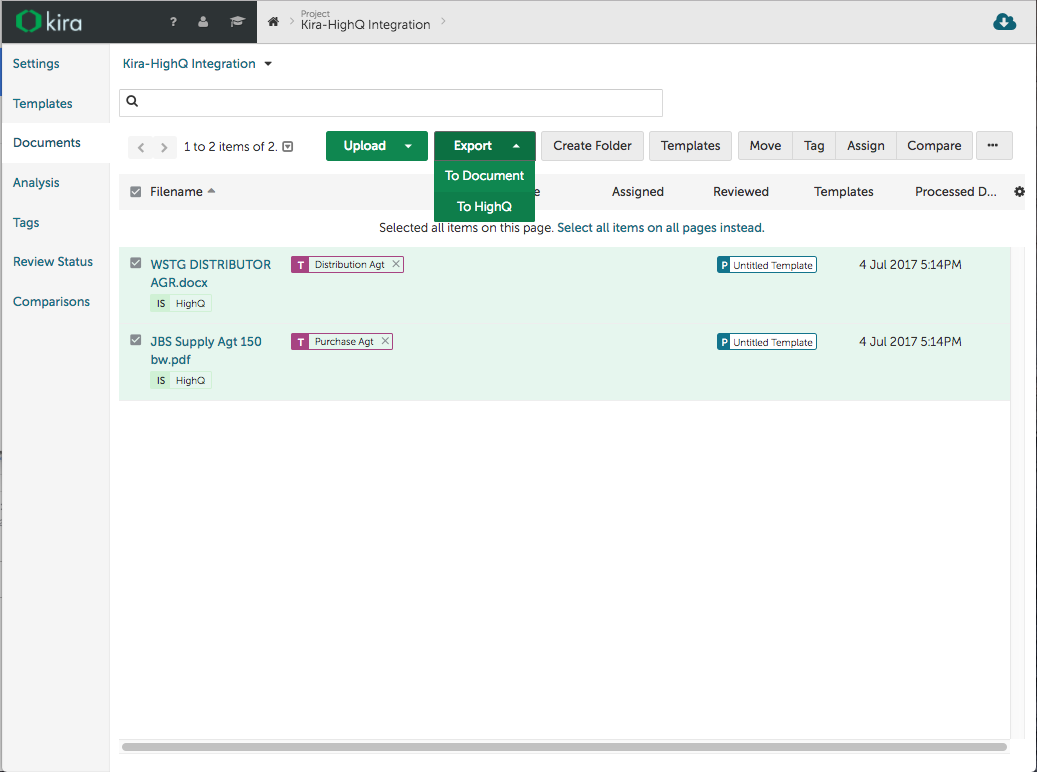1037x772 pixels.
Task: Open Analysis in sidebar
Action: pos(36,183)
